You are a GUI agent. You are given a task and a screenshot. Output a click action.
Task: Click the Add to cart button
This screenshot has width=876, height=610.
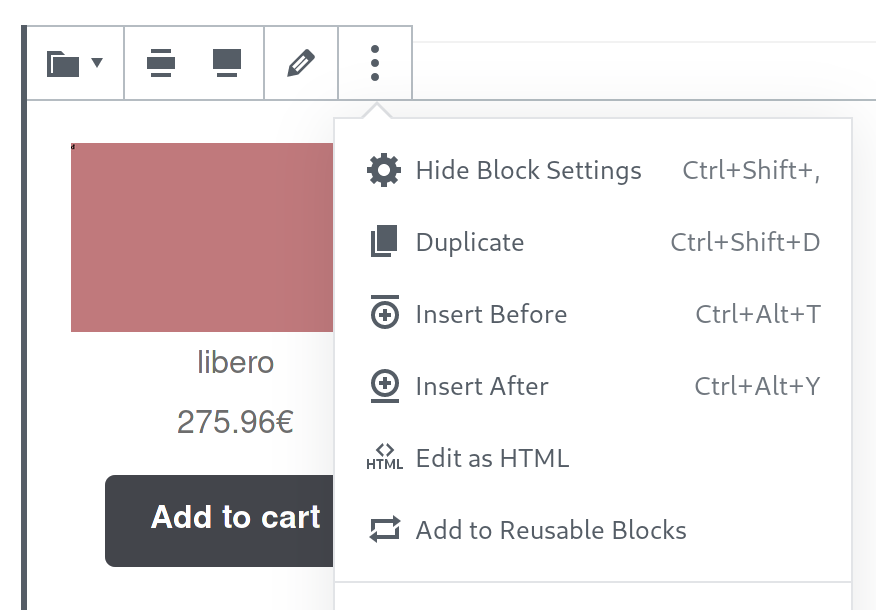coord(219,521)
